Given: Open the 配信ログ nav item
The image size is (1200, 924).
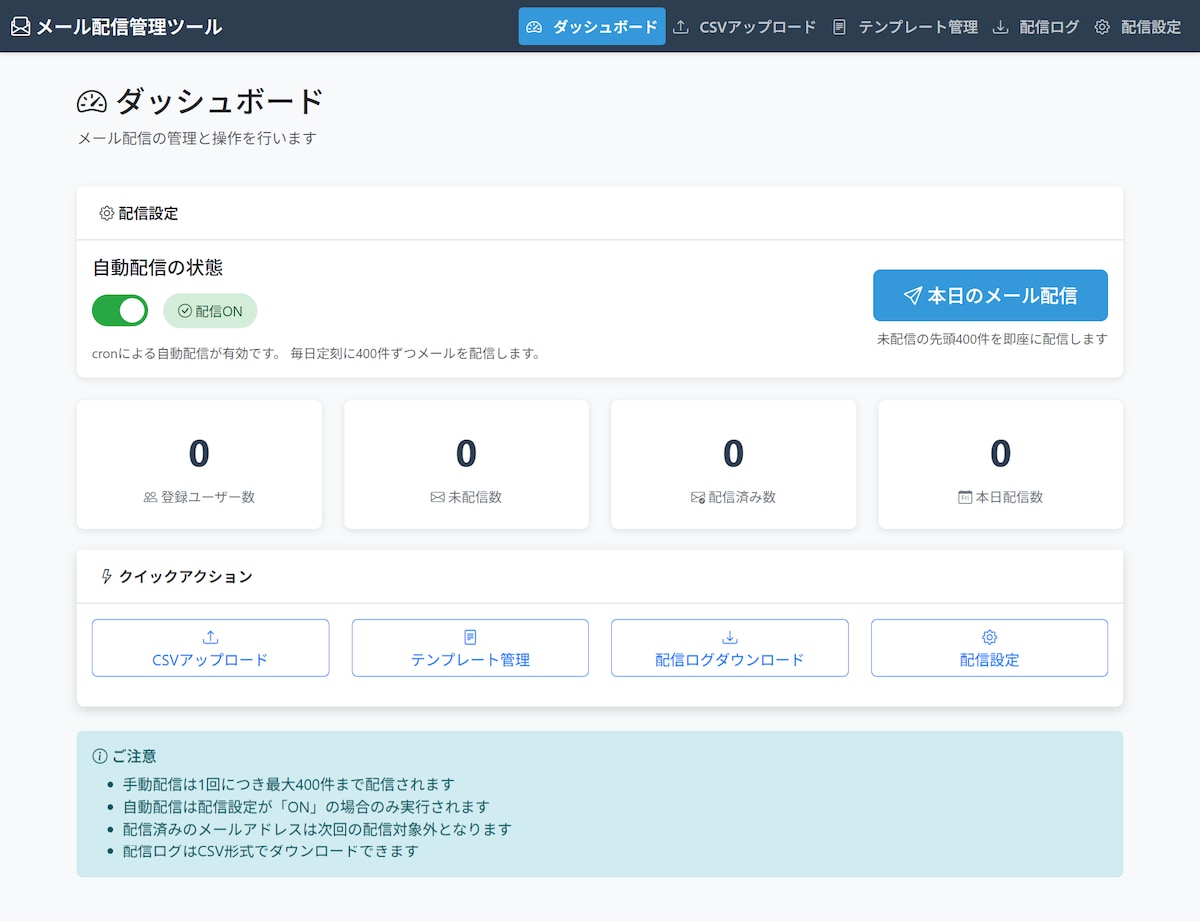Looking at the screenshot, I should (x=1036, y=27).
